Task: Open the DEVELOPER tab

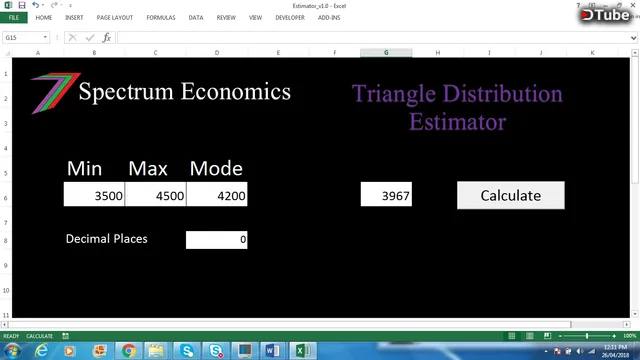Action: (x=290, y=18)
